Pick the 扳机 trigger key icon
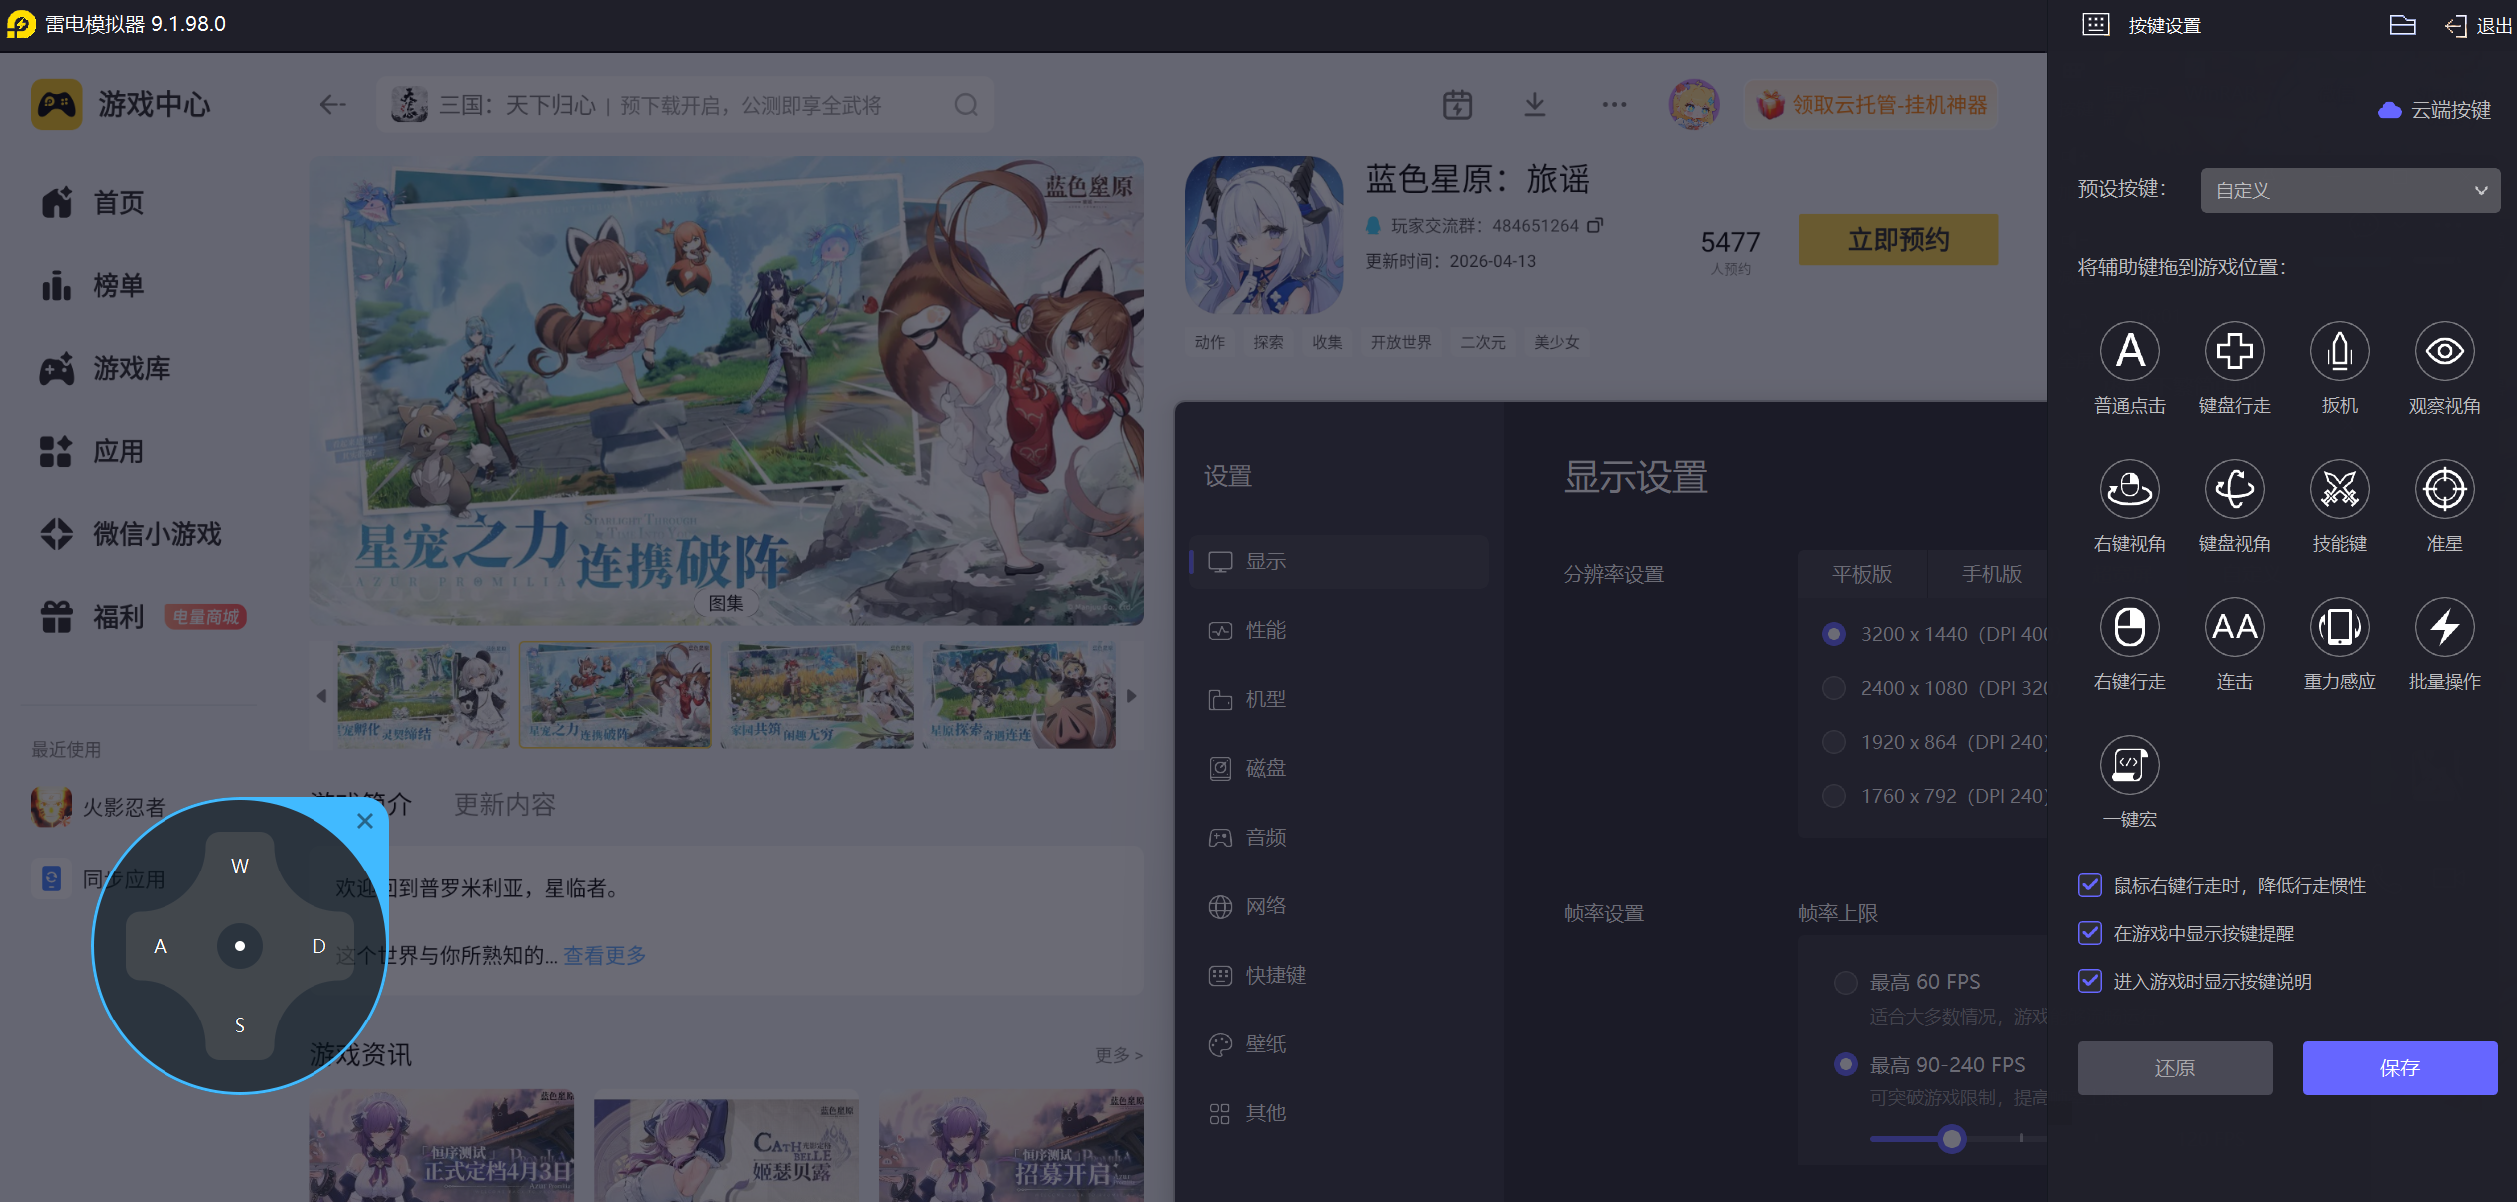Viewport: 2517px width, 1202px height. pyautogui.click(x=2339, y=352)
